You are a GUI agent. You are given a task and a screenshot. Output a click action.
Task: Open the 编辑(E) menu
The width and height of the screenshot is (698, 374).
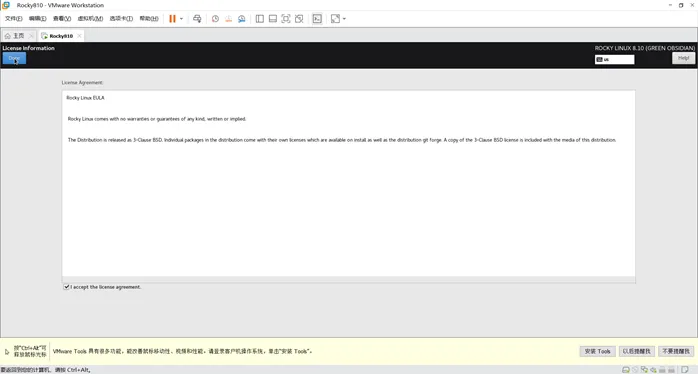pyautogui.click(x=37, y=19)
